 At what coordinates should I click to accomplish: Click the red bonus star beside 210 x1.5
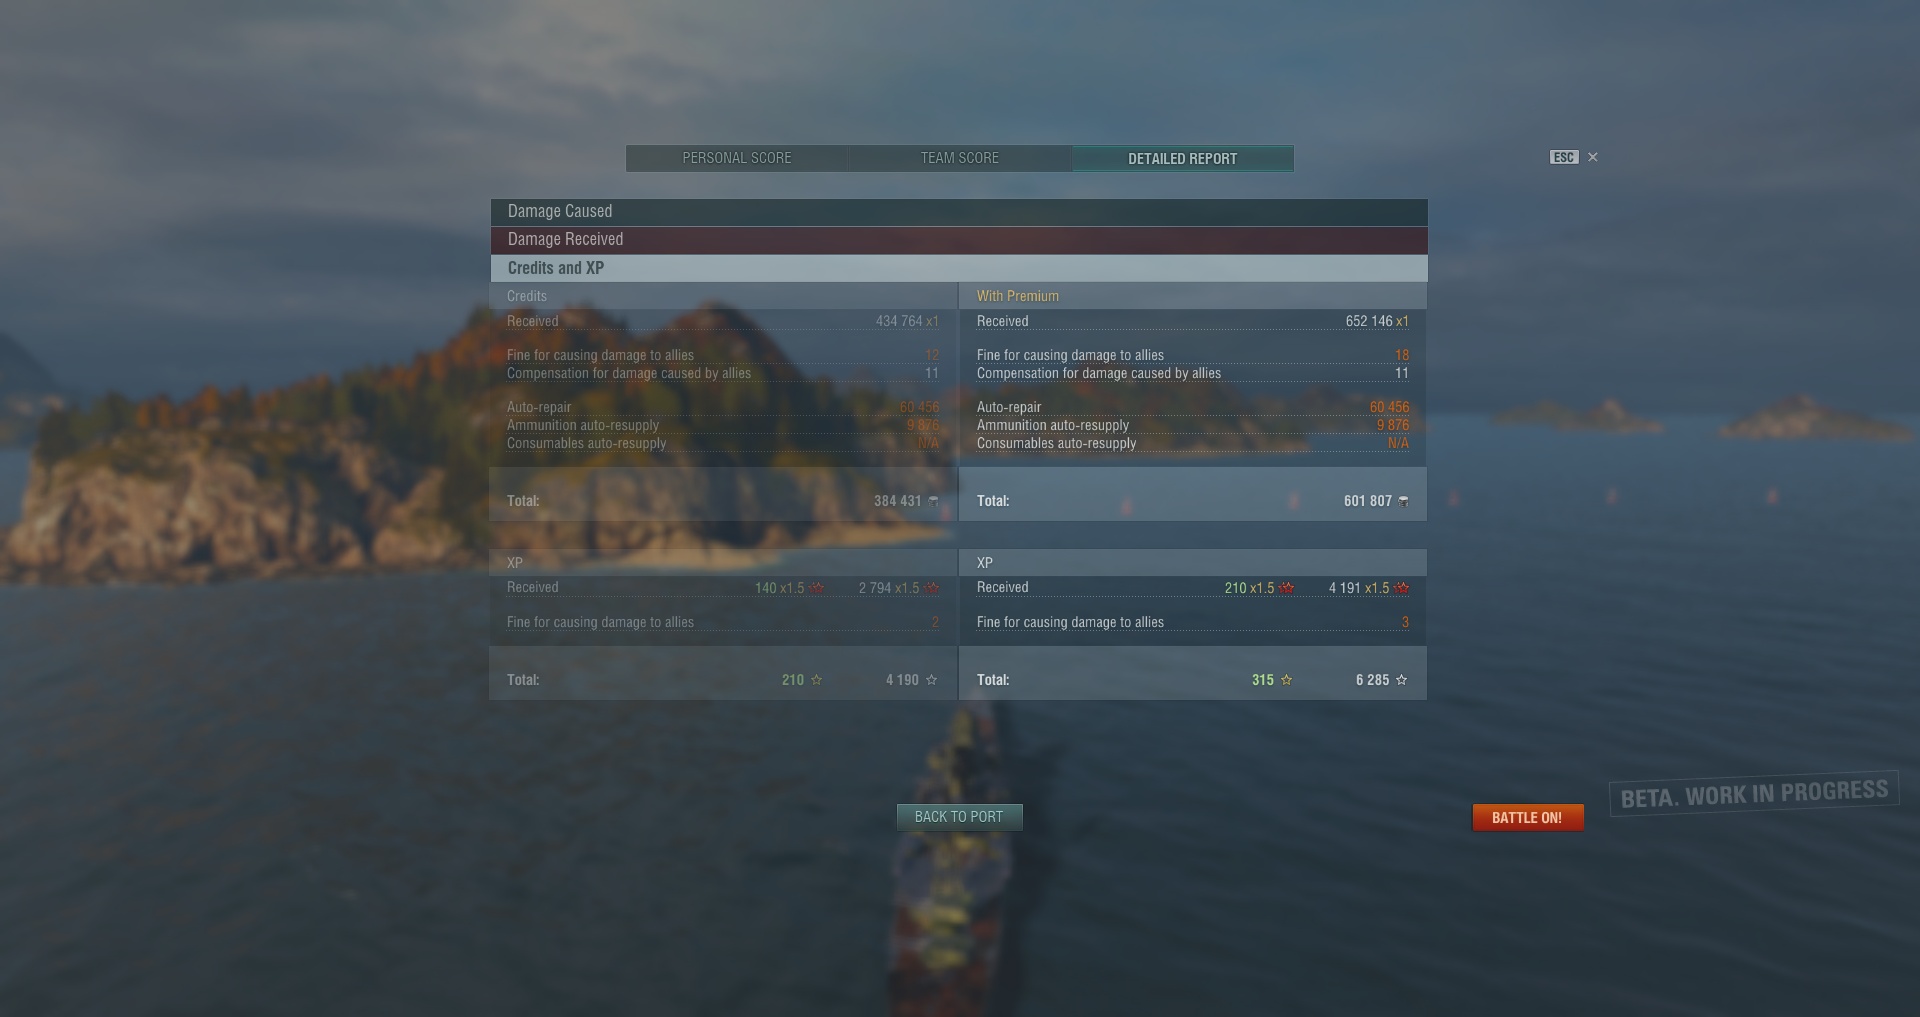(x=1287, y=588)
